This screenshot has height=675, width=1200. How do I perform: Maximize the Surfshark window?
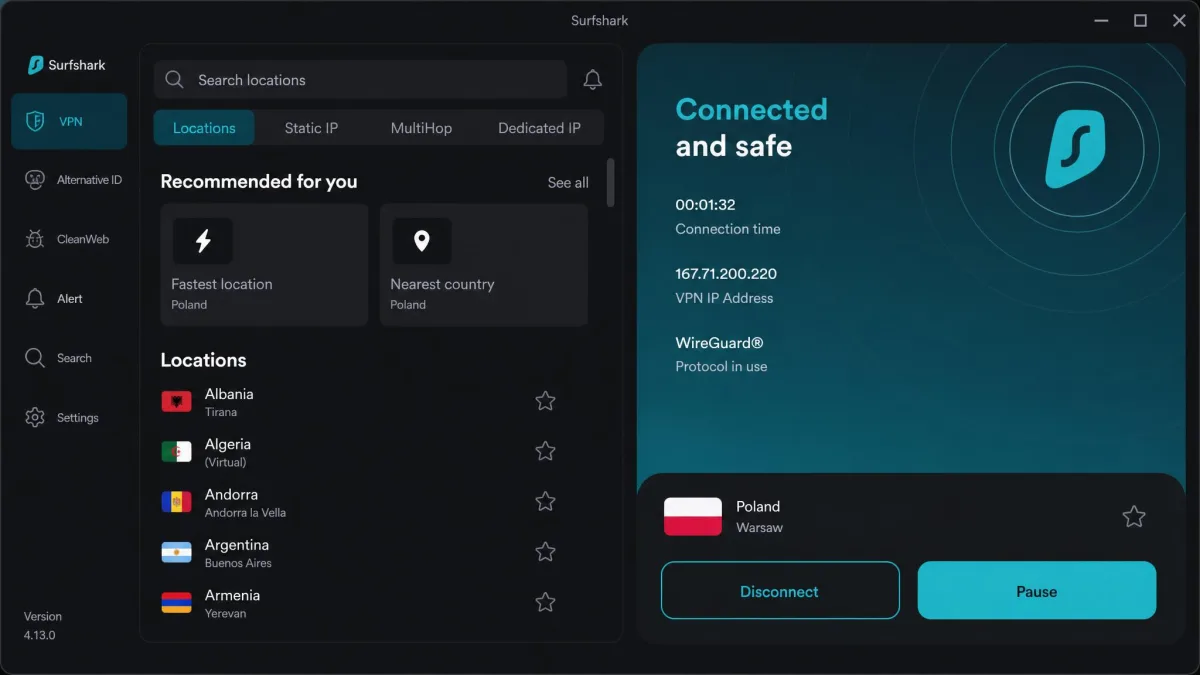[x=1140, y=20]
